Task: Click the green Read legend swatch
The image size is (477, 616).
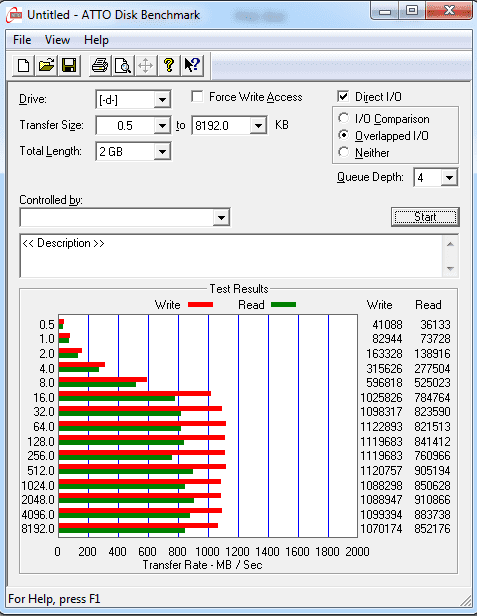Action: tap(283, 305)
